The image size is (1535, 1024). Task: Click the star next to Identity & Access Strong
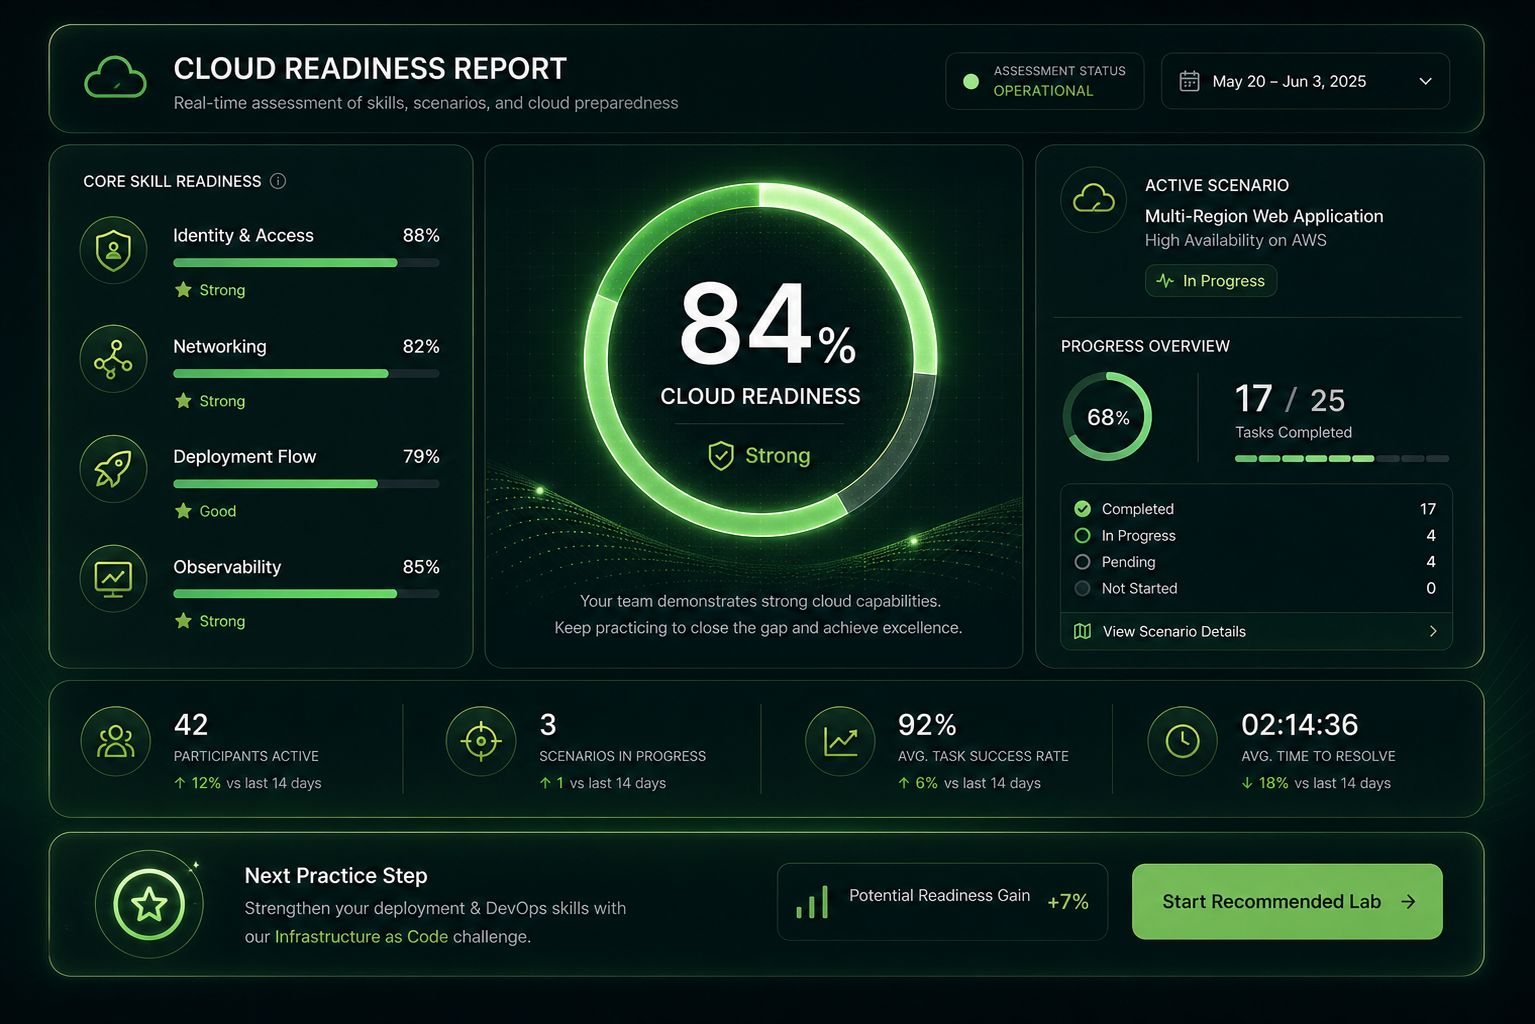tap(183, 290)
